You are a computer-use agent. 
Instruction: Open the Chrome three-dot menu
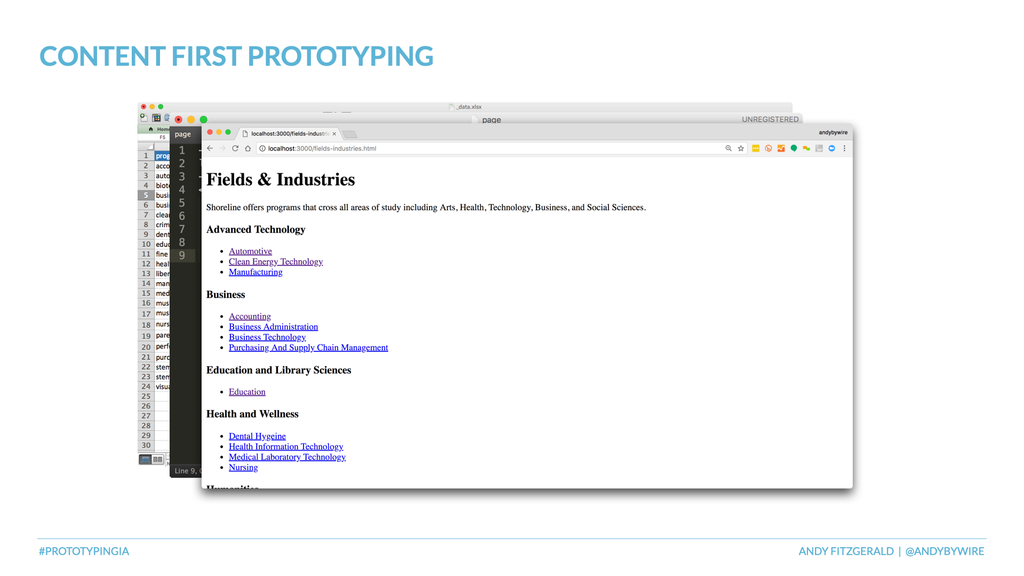(844, 148)
